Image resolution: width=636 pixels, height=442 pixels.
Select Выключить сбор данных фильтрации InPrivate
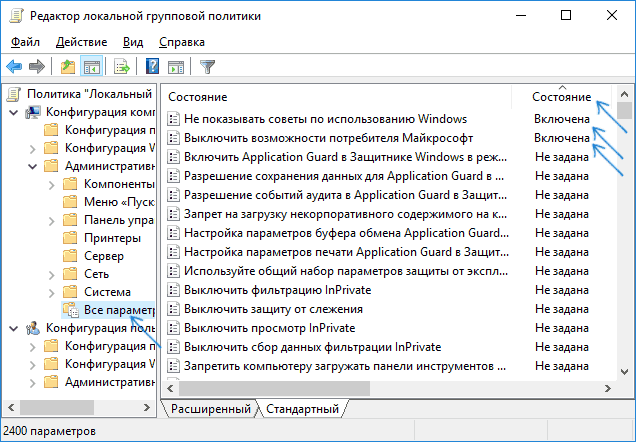point(312,347)
